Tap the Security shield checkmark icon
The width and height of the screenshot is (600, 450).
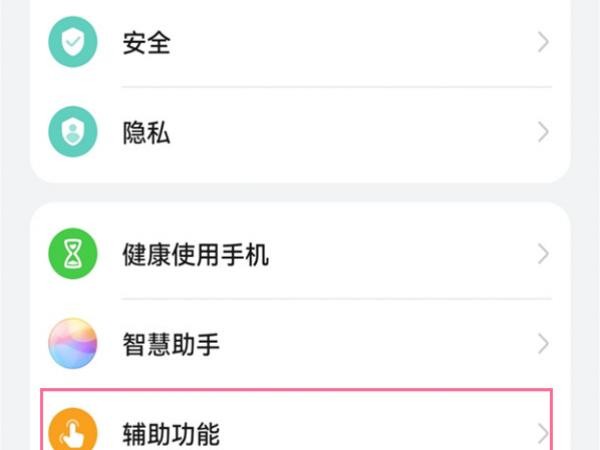tap(73, 42)
